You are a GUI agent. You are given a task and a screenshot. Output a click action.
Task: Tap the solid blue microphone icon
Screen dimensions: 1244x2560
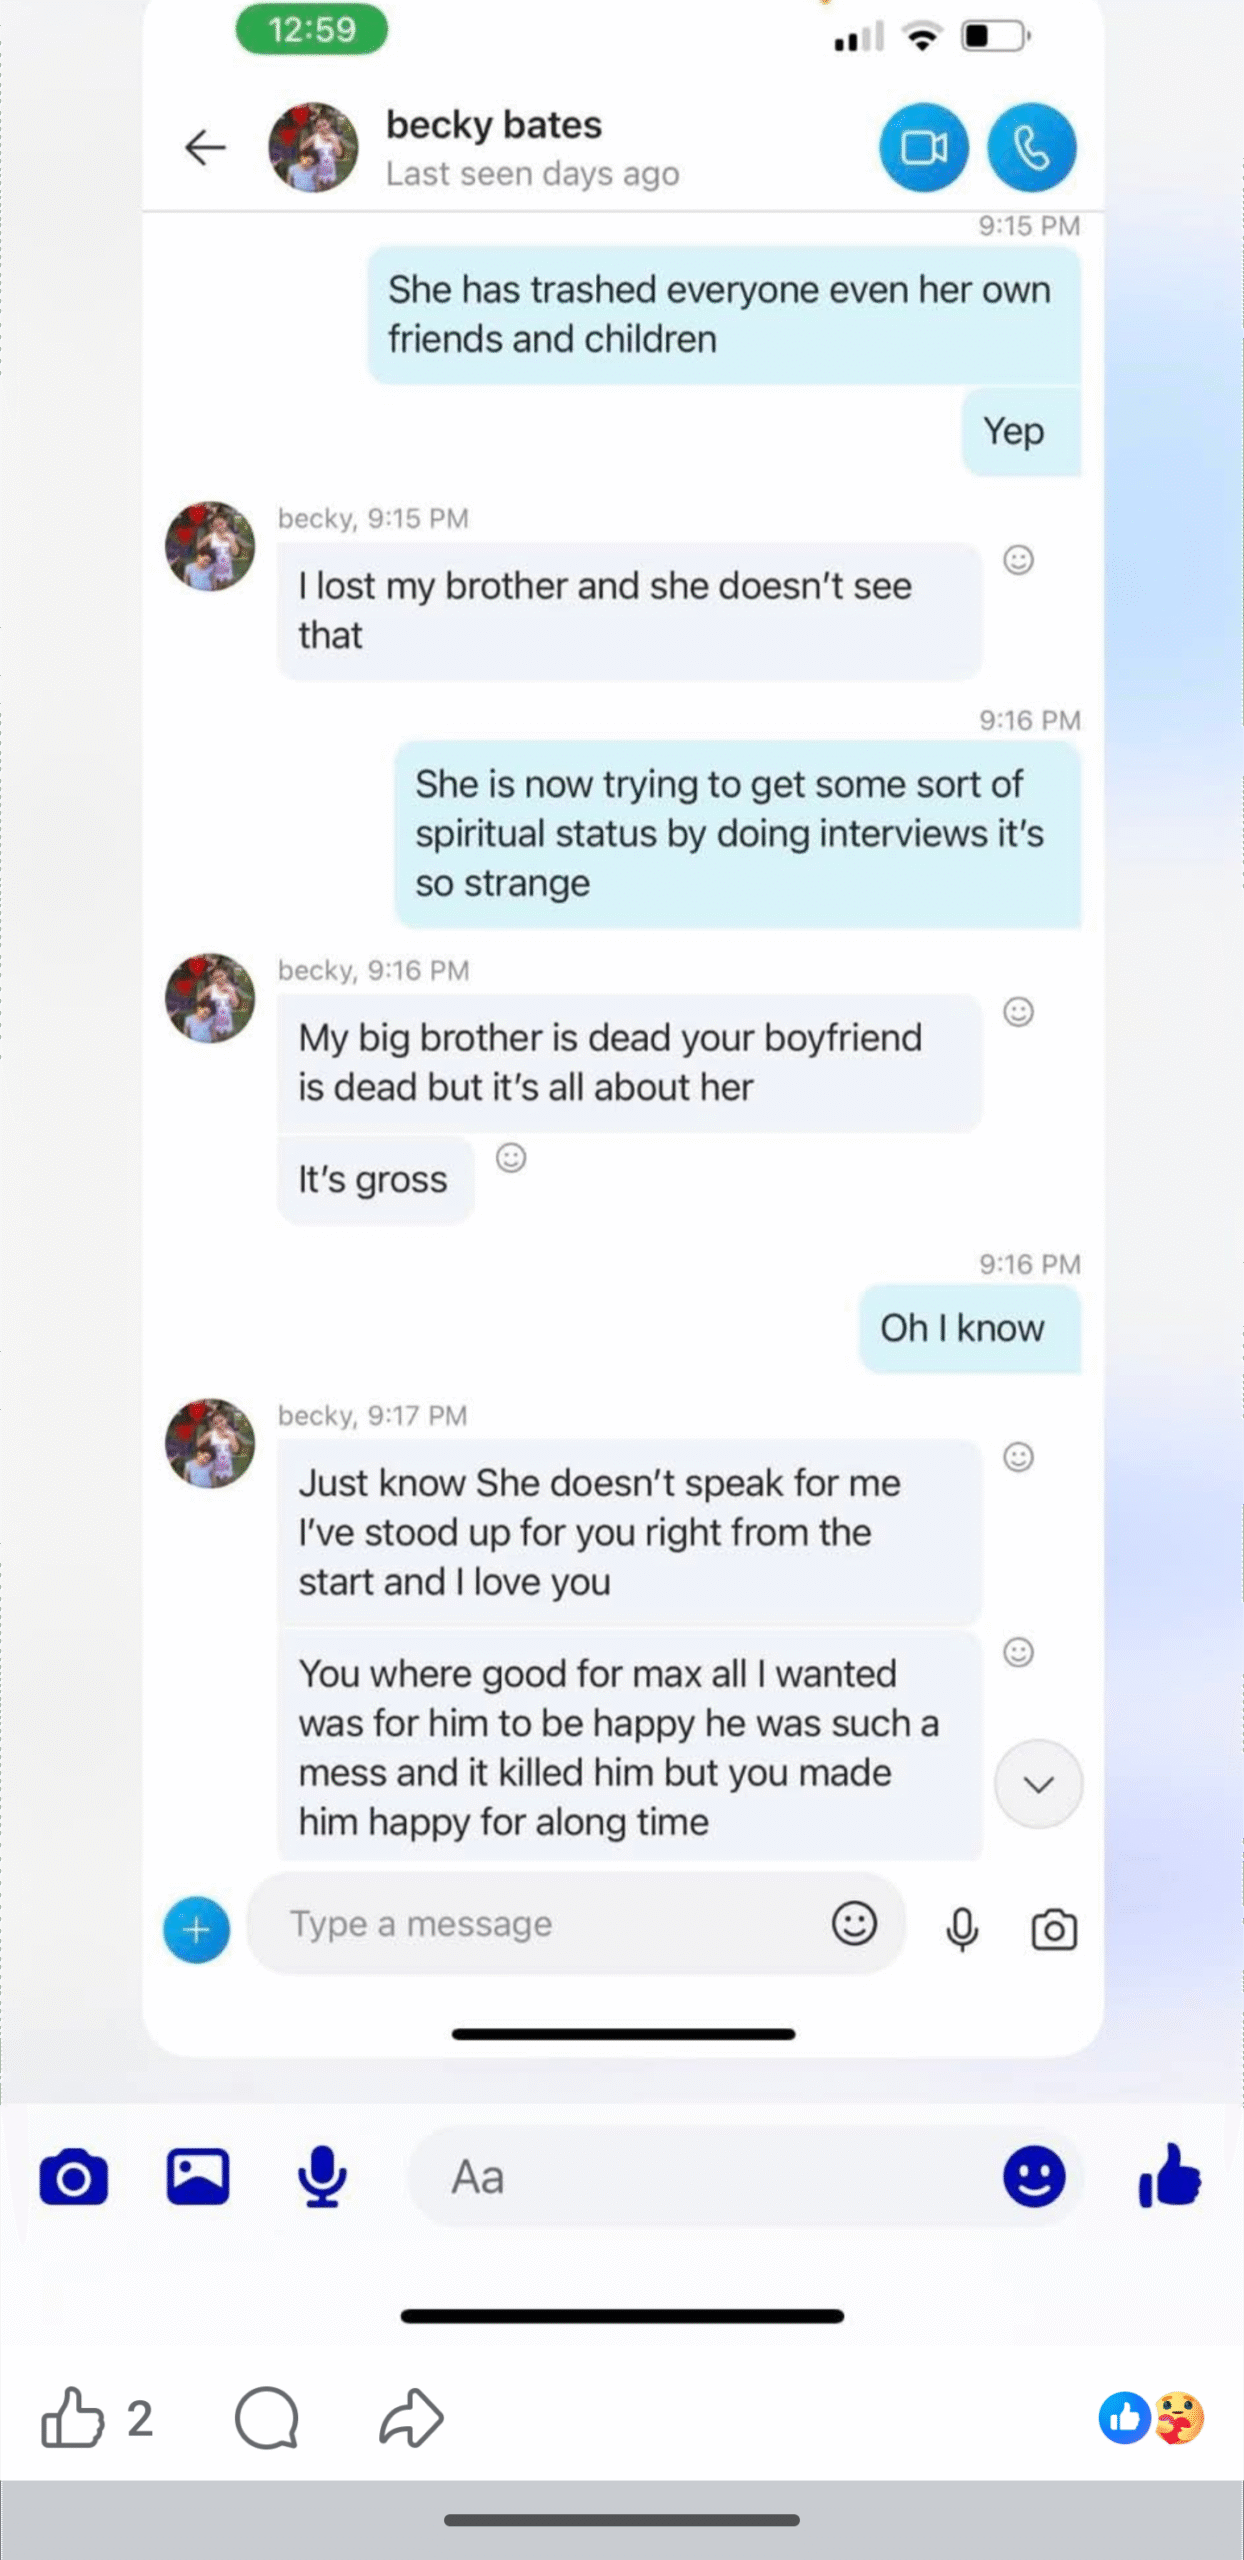click(x=322, y=2177)
